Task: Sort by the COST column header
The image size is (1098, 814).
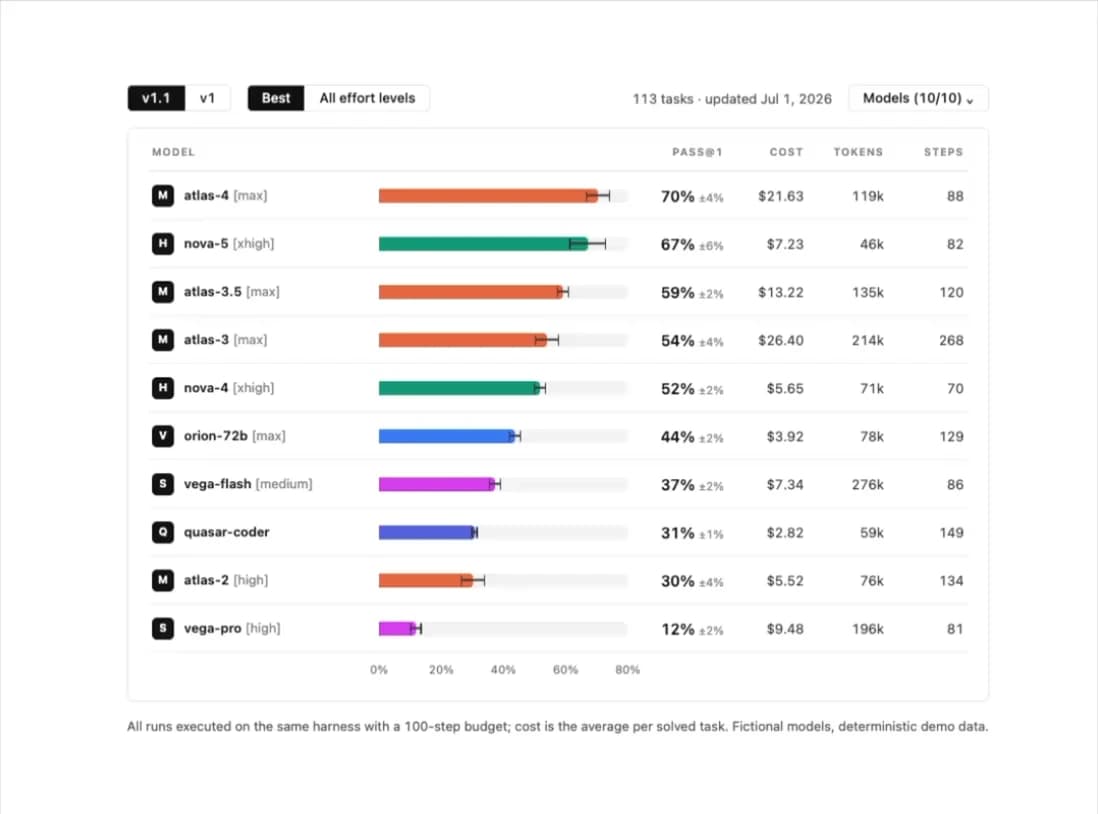Action: click(x=786, y=152)
